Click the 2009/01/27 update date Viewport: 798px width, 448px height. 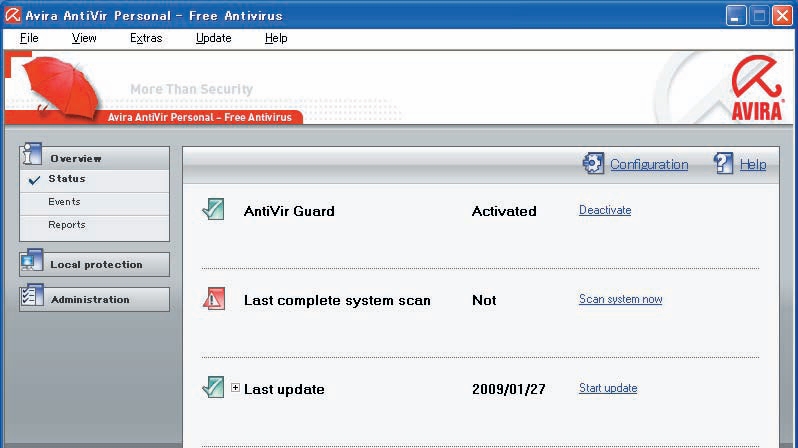click(508, 389)
